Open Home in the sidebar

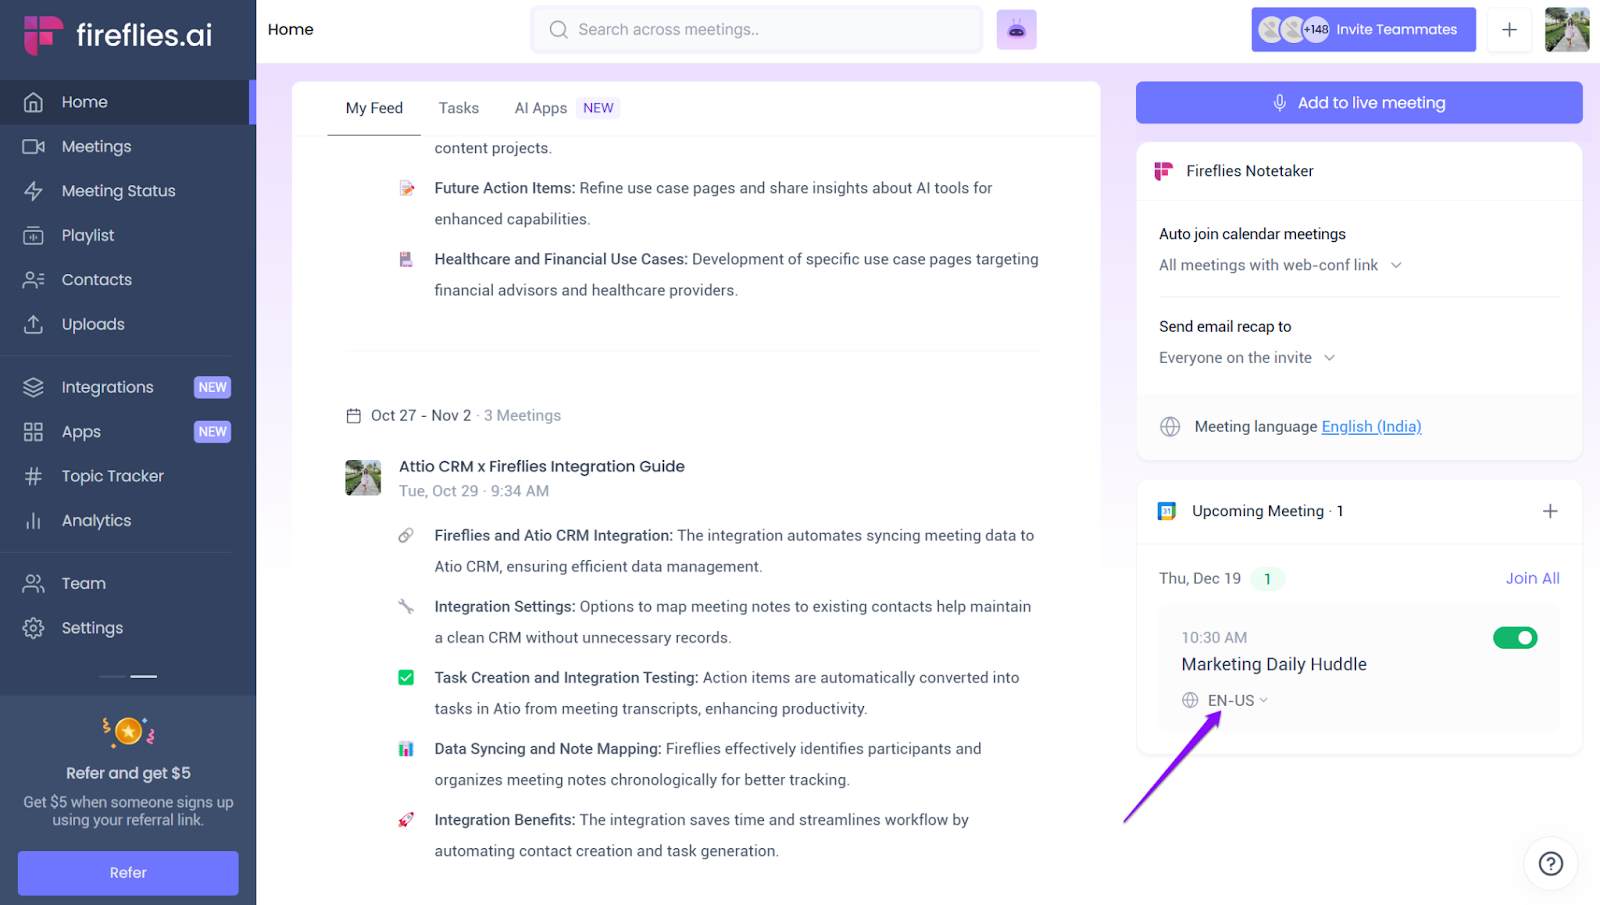(126, 102)
